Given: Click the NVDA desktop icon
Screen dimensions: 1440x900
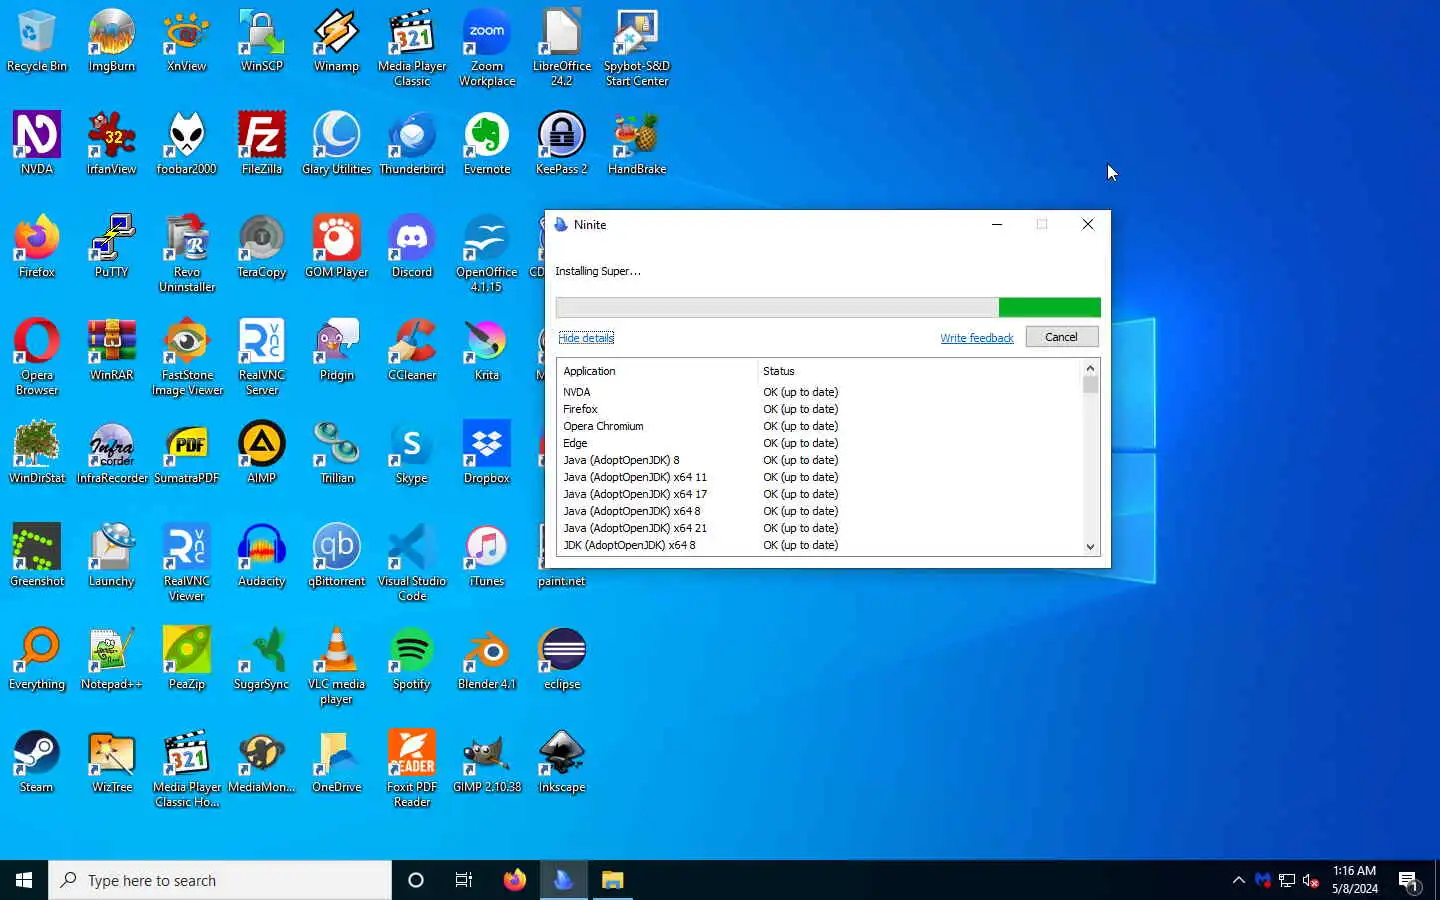Looking at the screenshot, I should (x=37, y=143).
